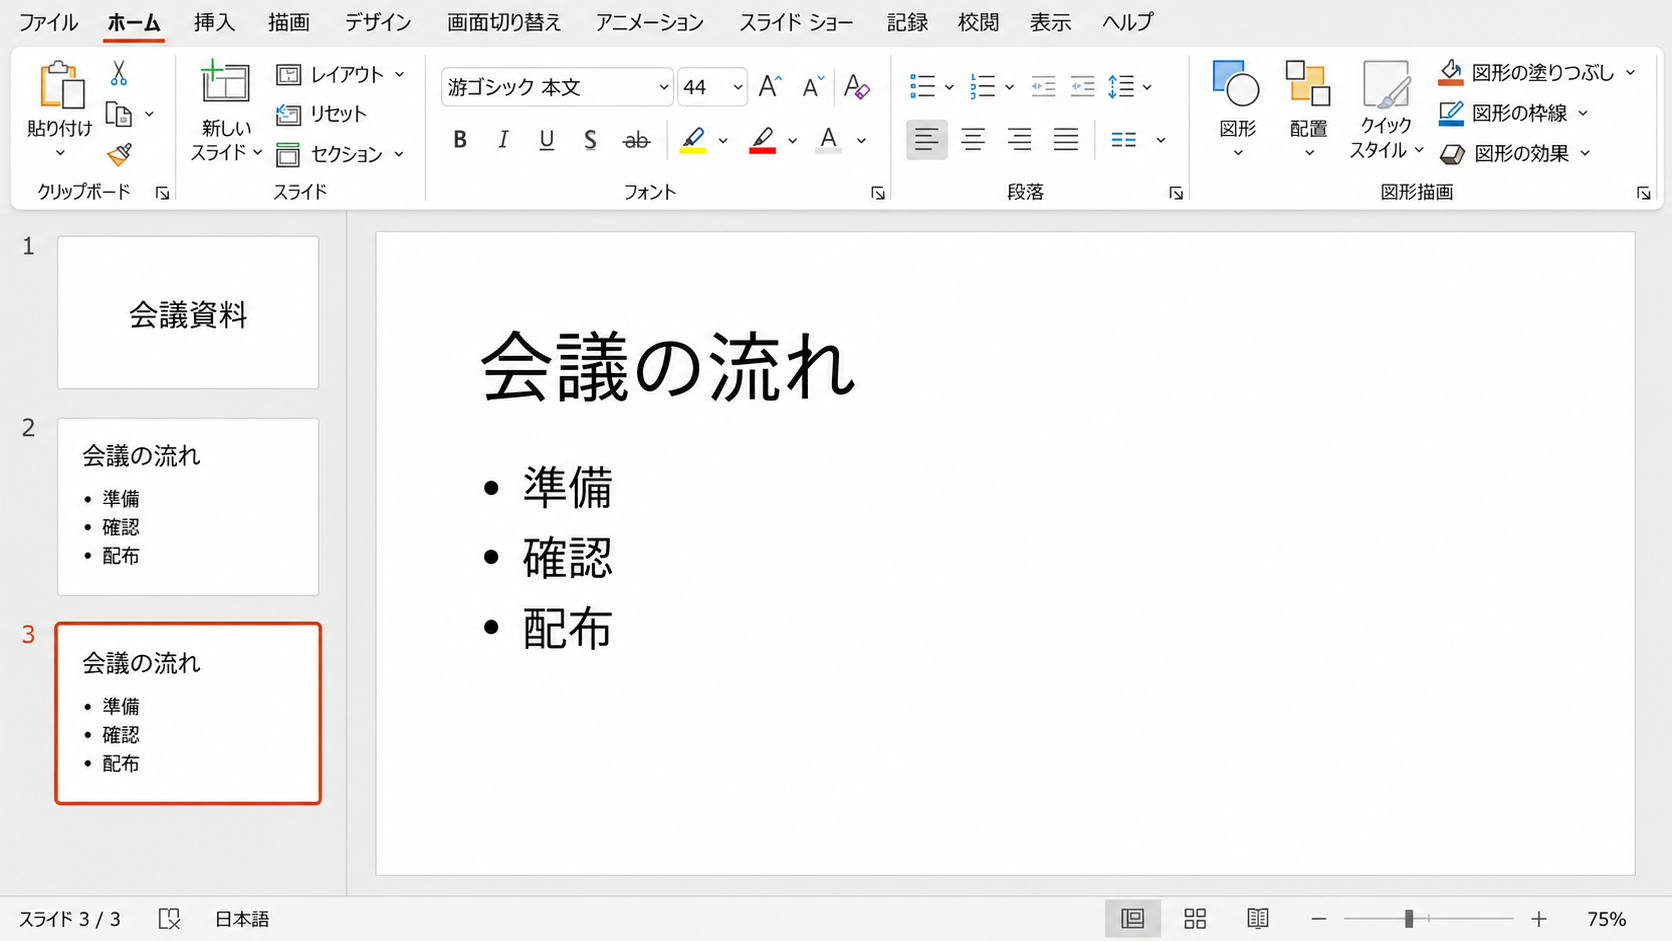Switch to the 校閲 tab
Viewport: 1672px width, 941px height.
point(978,22)
